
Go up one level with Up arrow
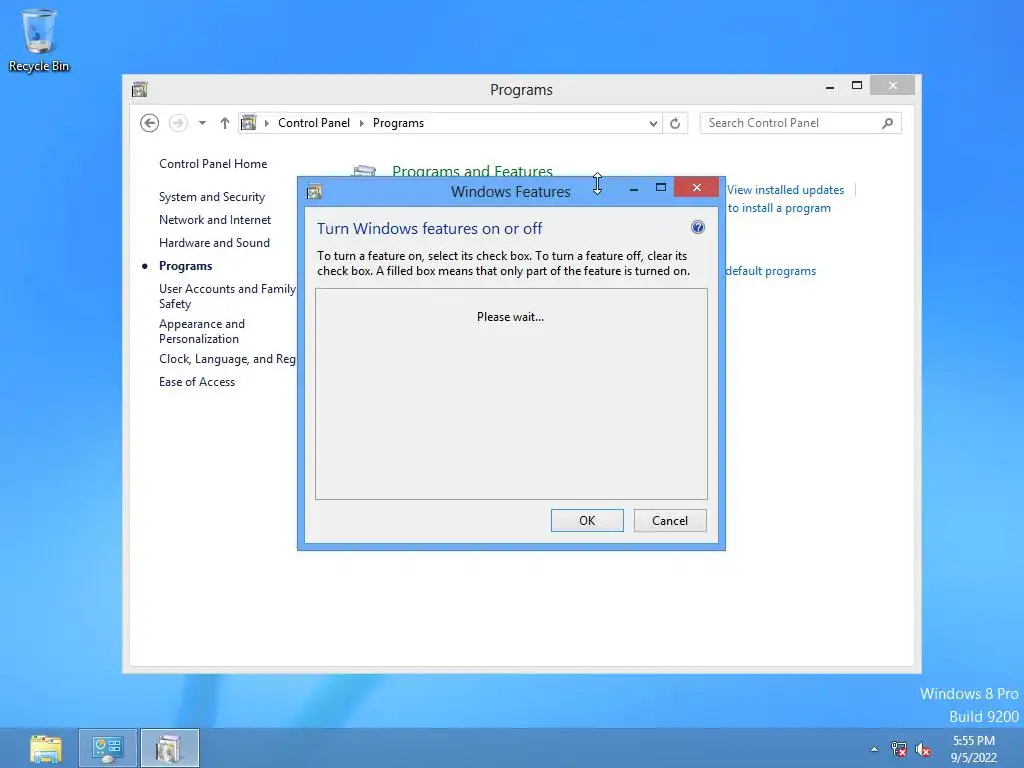(225, 123)
